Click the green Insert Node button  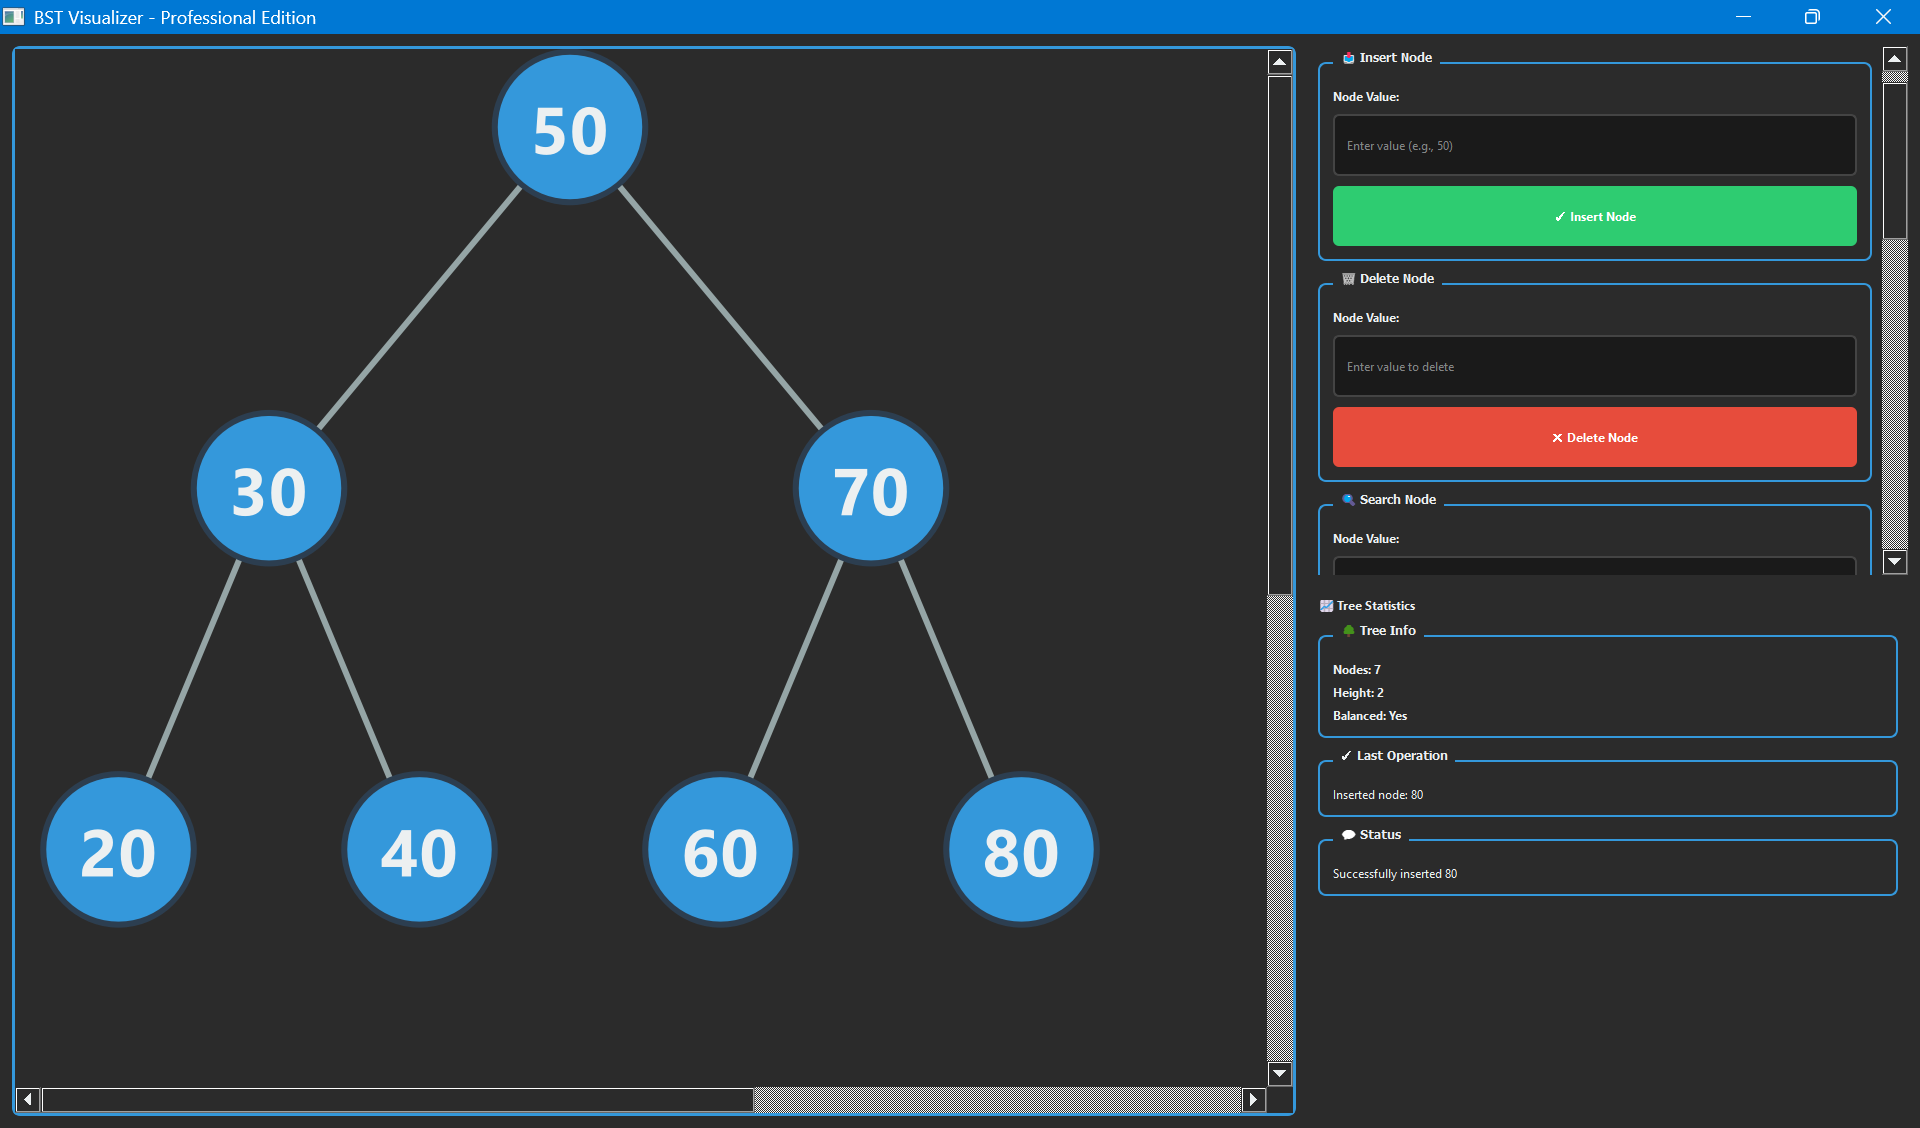click(x=1594, y=216)
